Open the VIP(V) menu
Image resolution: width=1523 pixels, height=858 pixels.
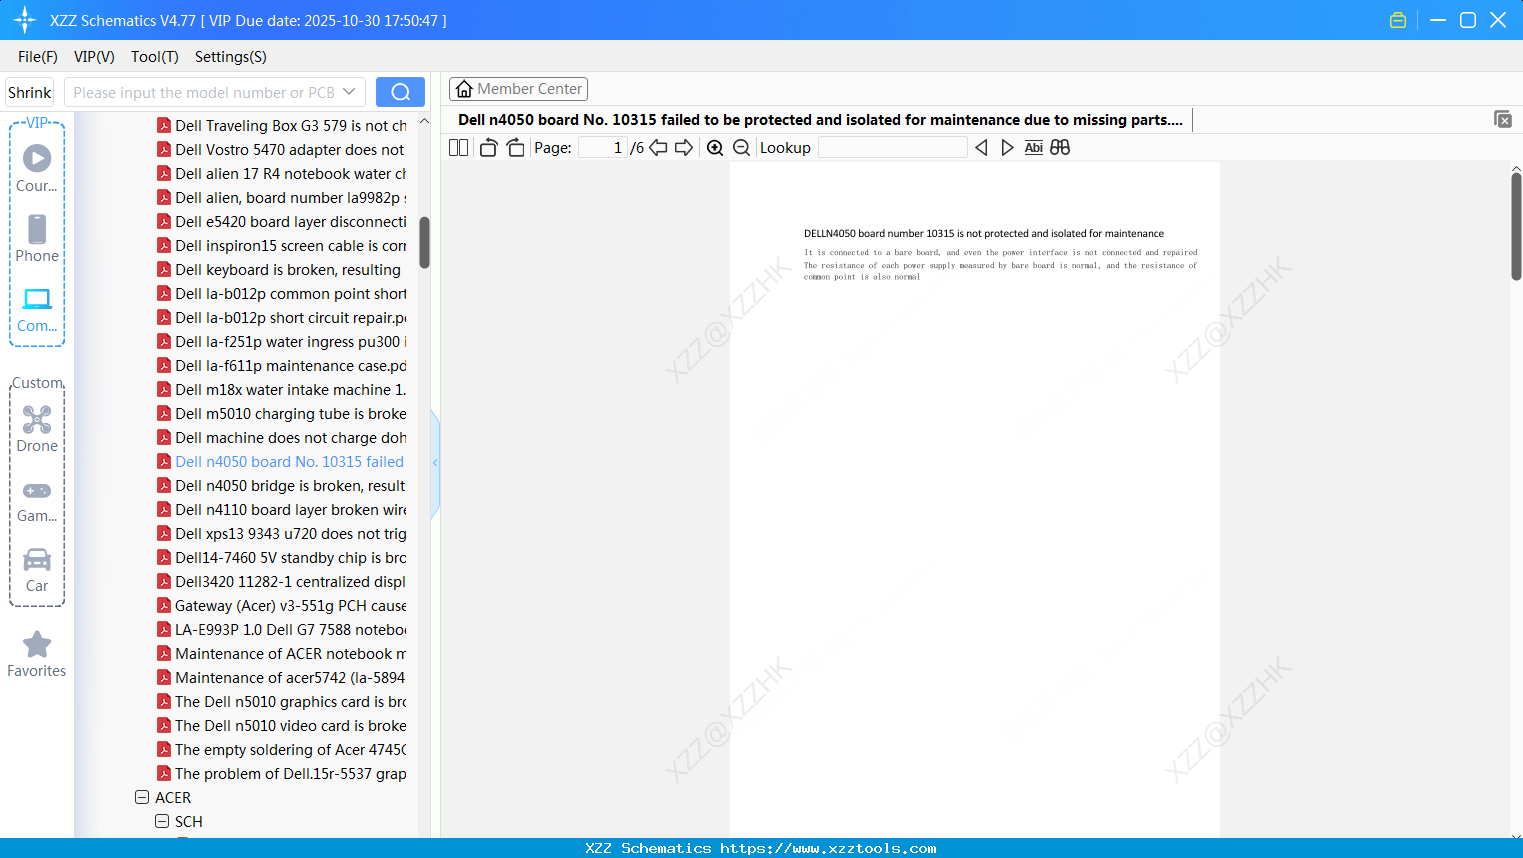click(94, 57)
